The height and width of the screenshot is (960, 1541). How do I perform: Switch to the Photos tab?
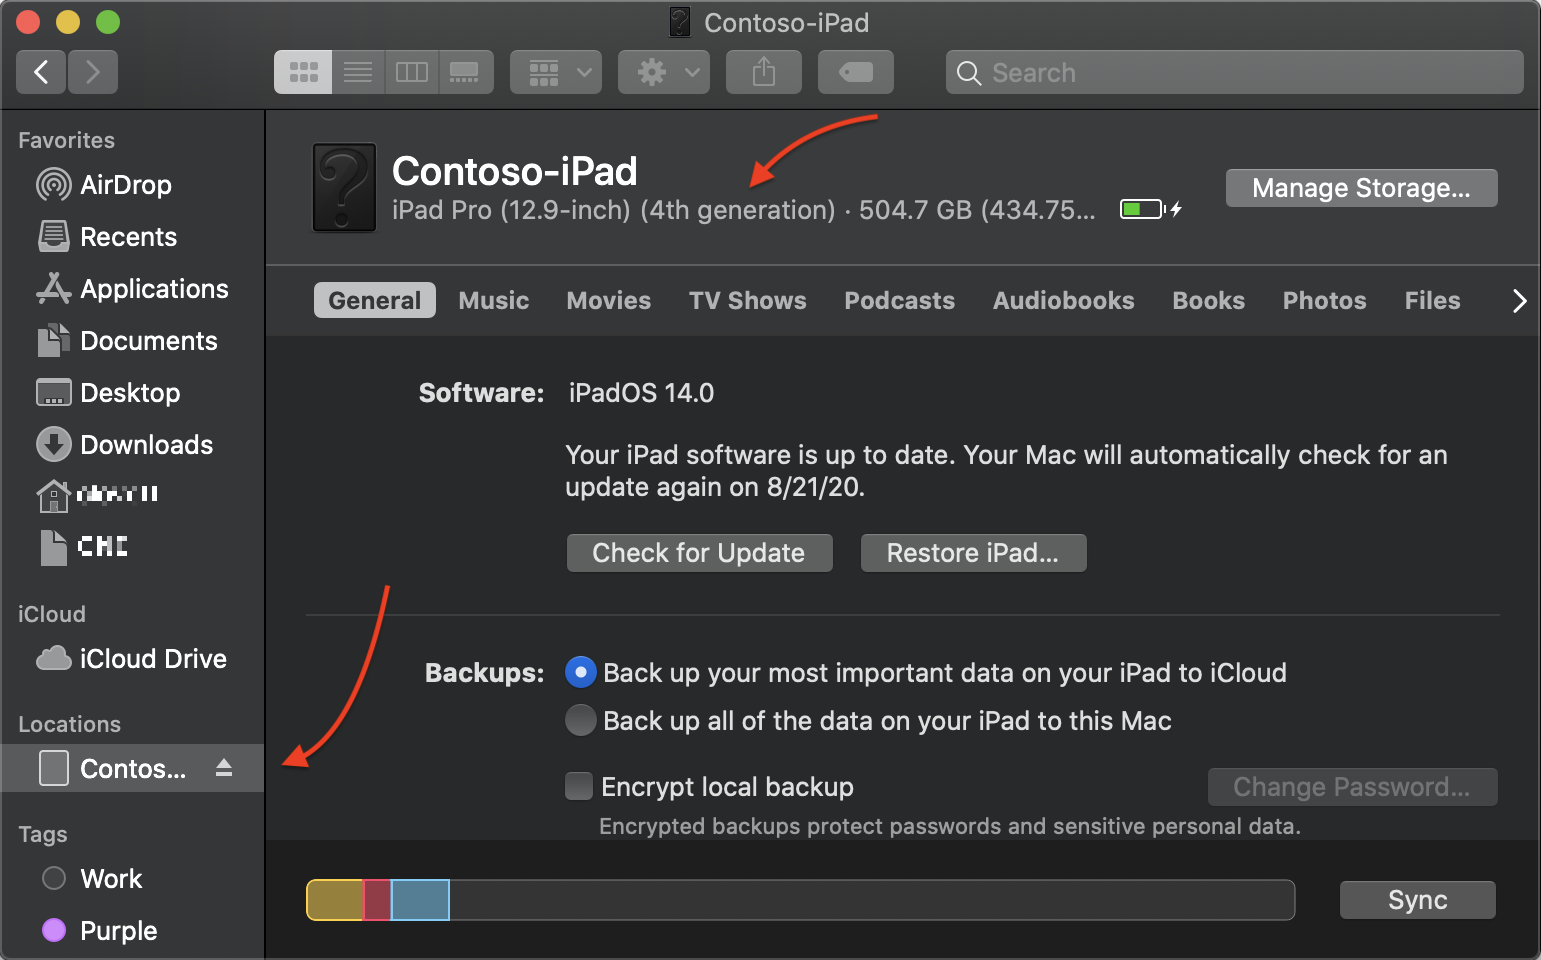(x=1324, y=300)
